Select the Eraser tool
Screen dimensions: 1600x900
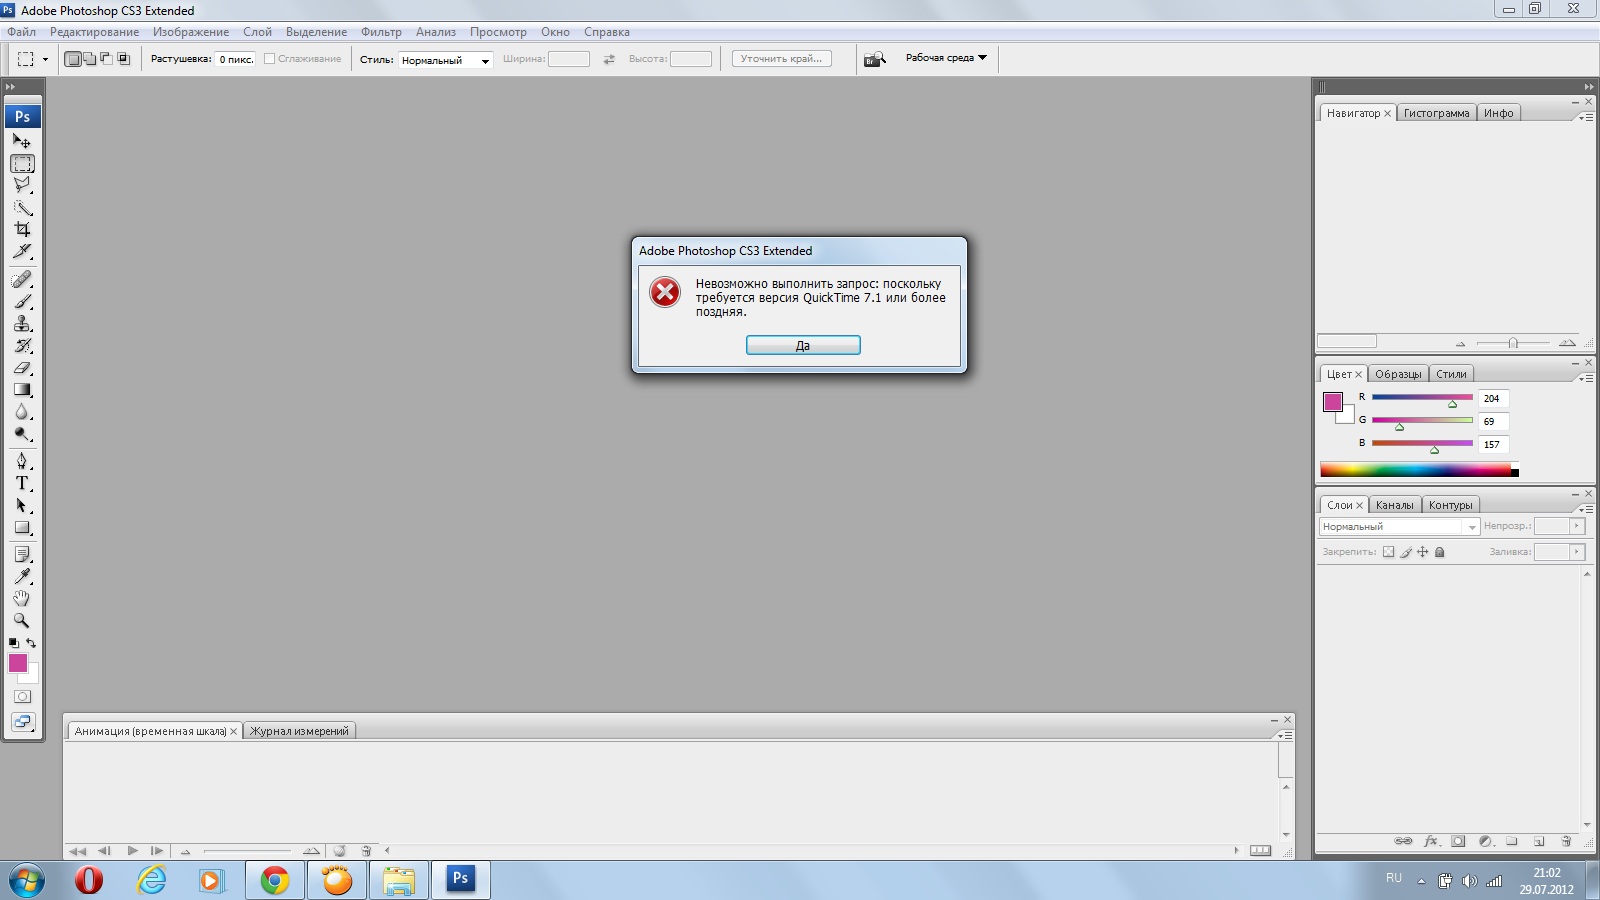coord(22,367)
